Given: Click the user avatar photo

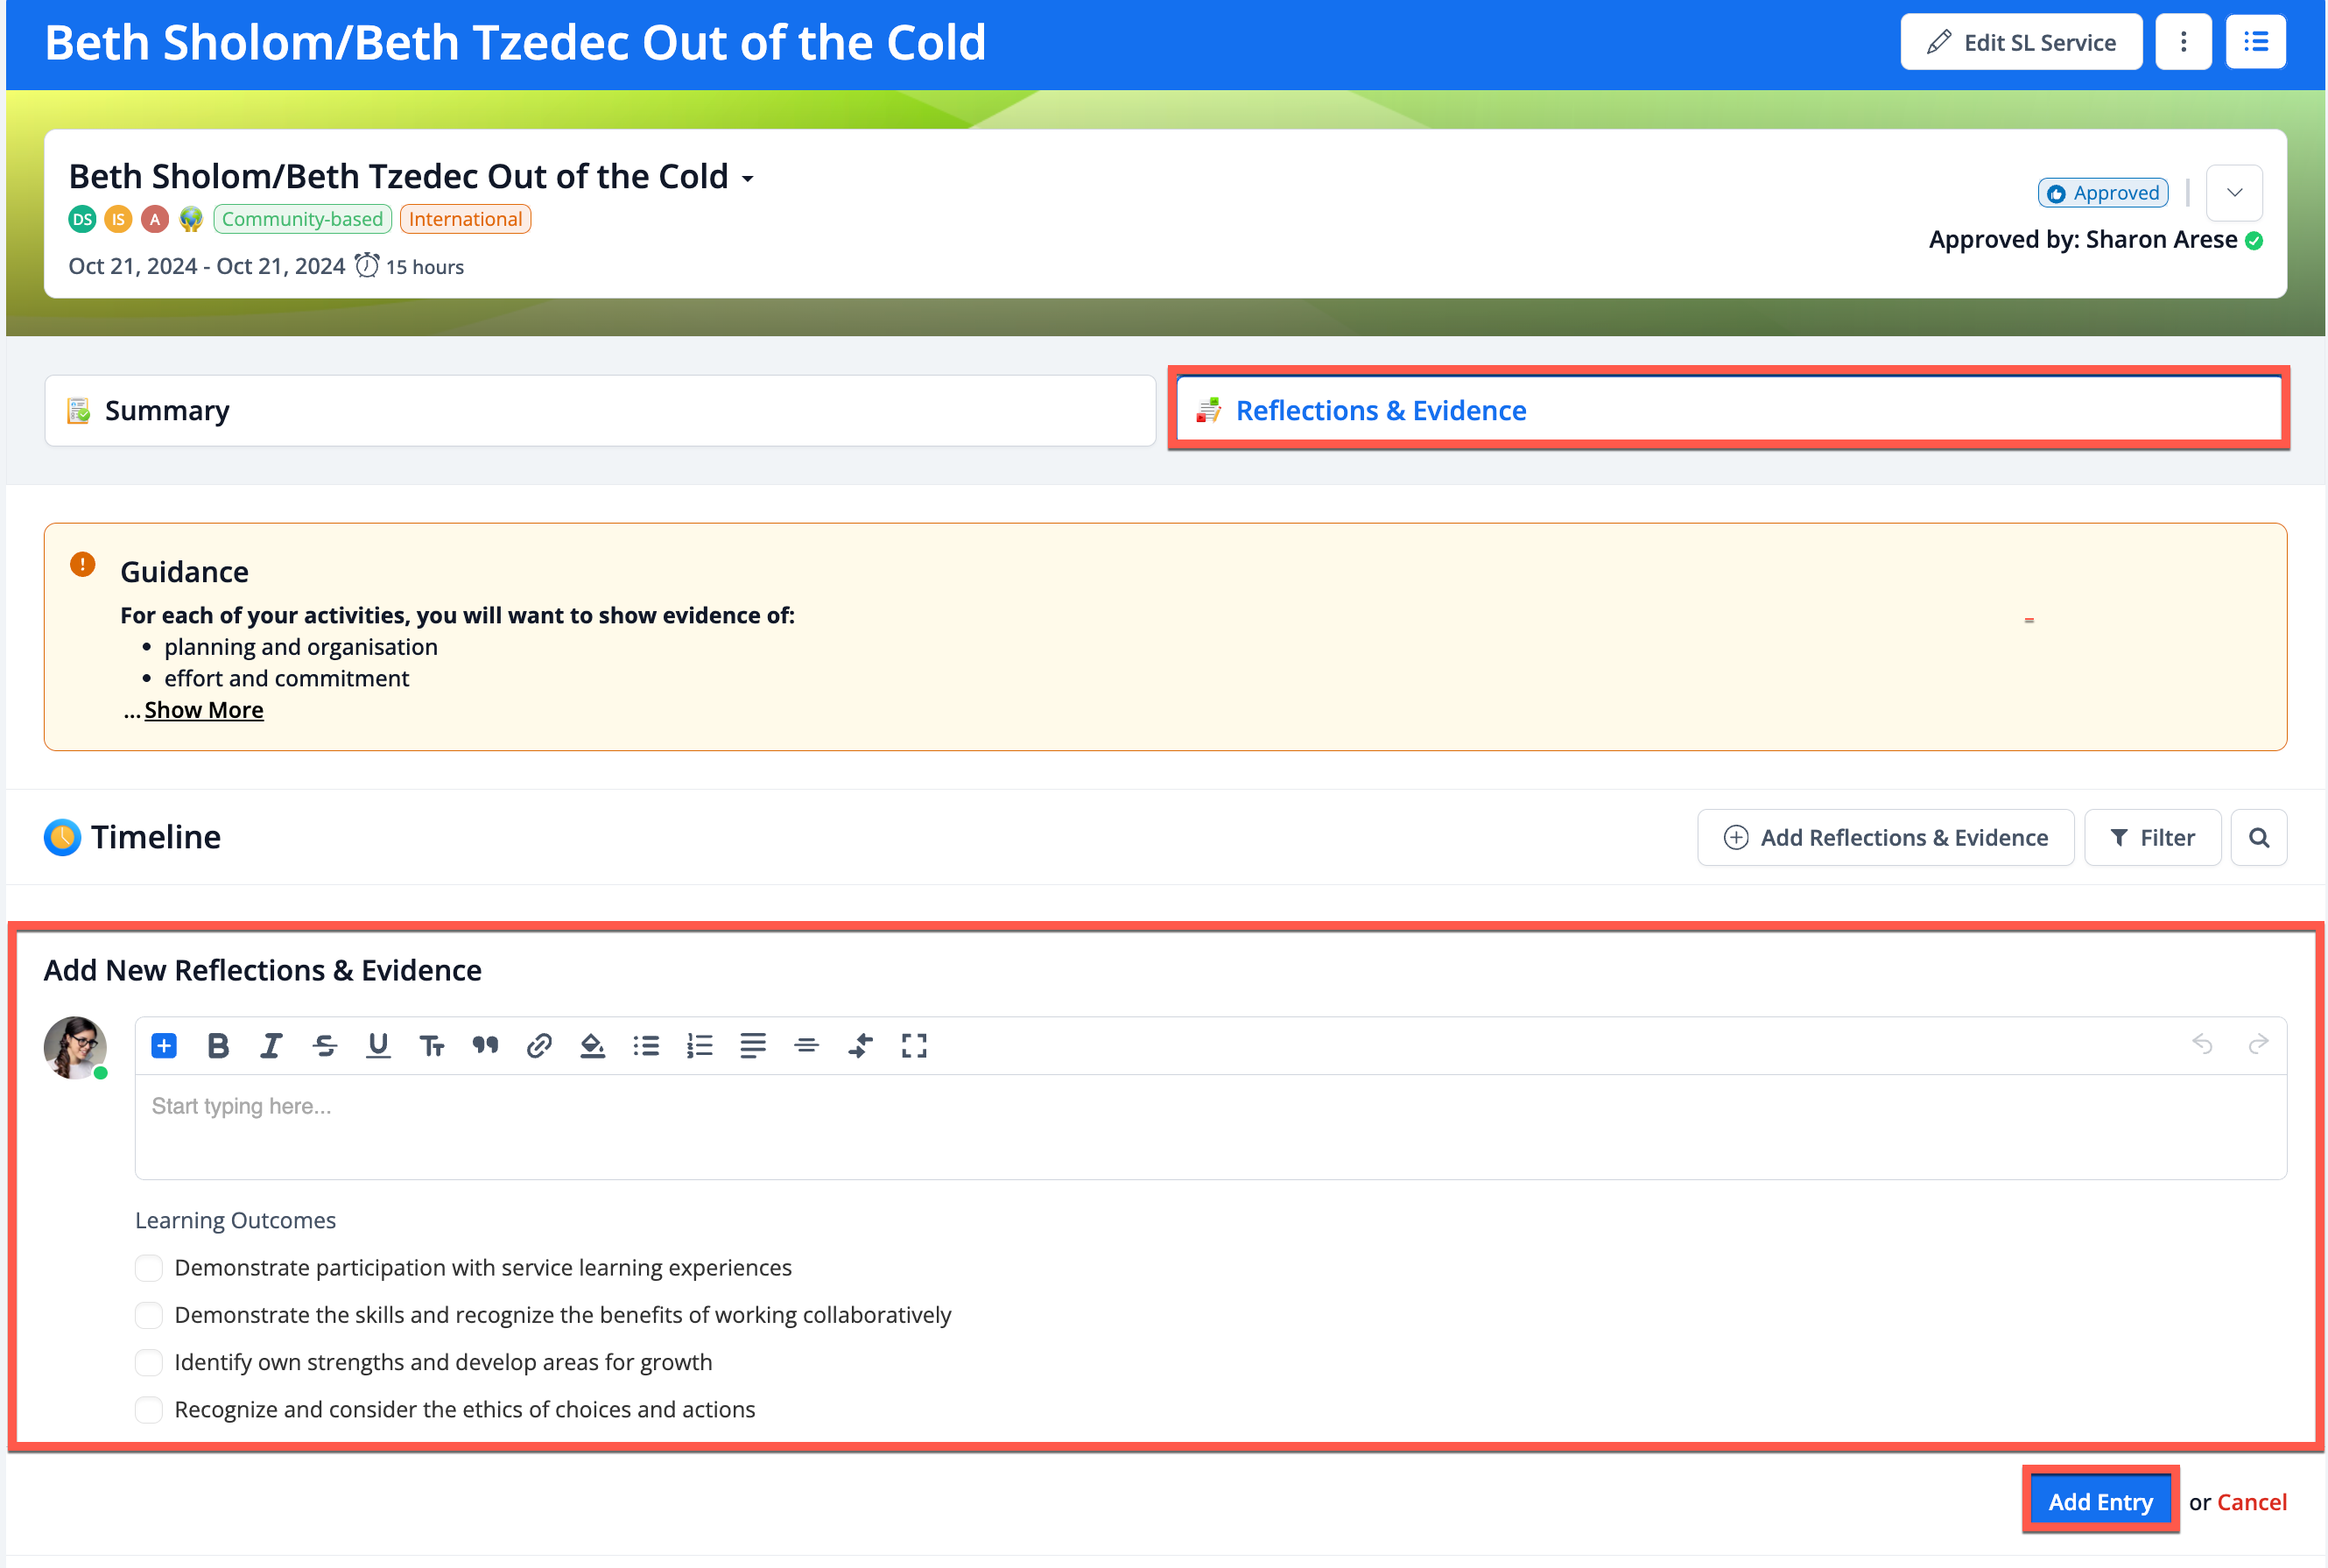Looking at the screenshot, I should pyautogui.click(x=75, y=1048).
